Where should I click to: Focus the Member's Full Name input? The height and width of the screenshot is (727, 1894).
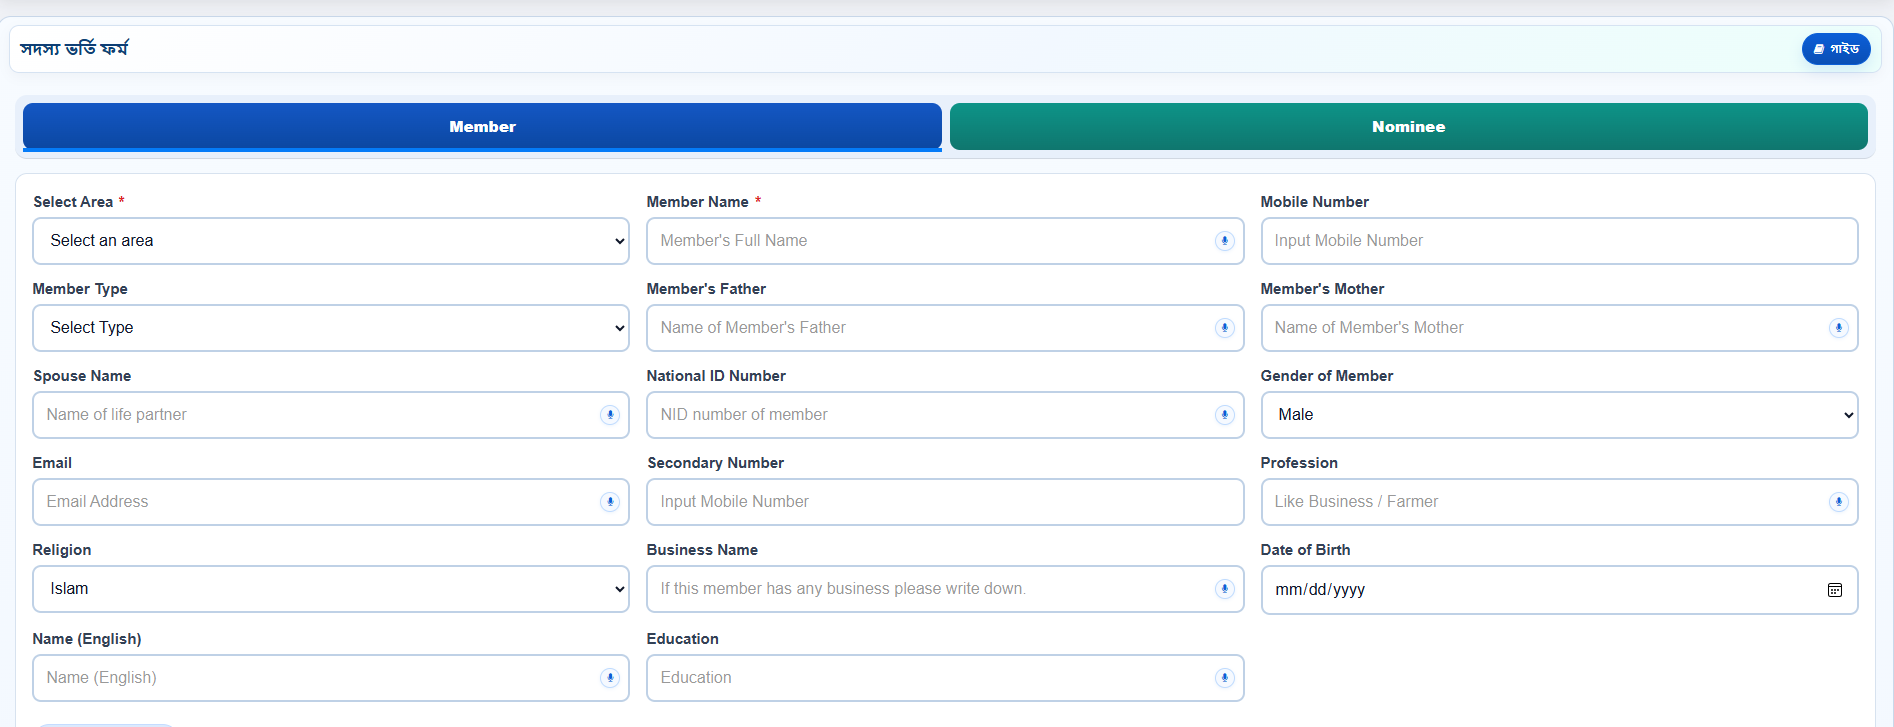click(x=945, y=241)
